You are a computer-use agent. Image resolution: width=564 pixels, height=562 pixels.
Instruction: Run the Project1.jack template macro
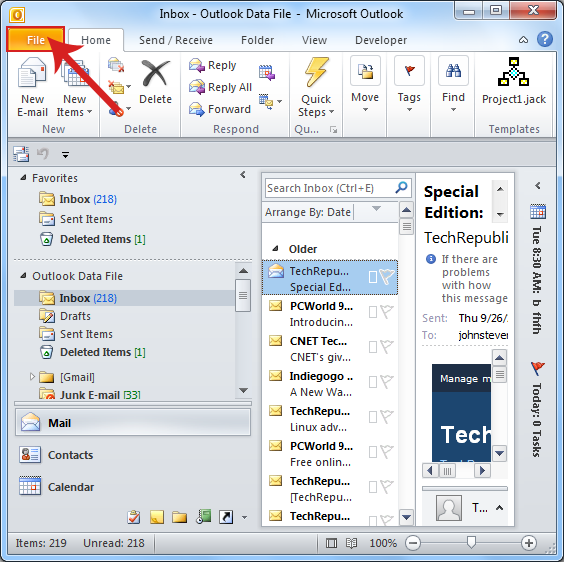tap(514, 81)
